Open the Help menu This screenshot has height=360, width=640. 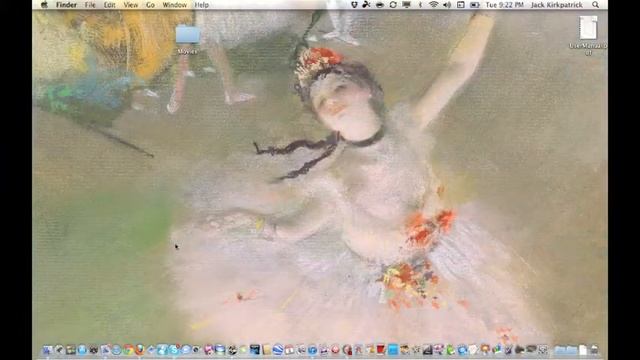(x=201, y=5)
